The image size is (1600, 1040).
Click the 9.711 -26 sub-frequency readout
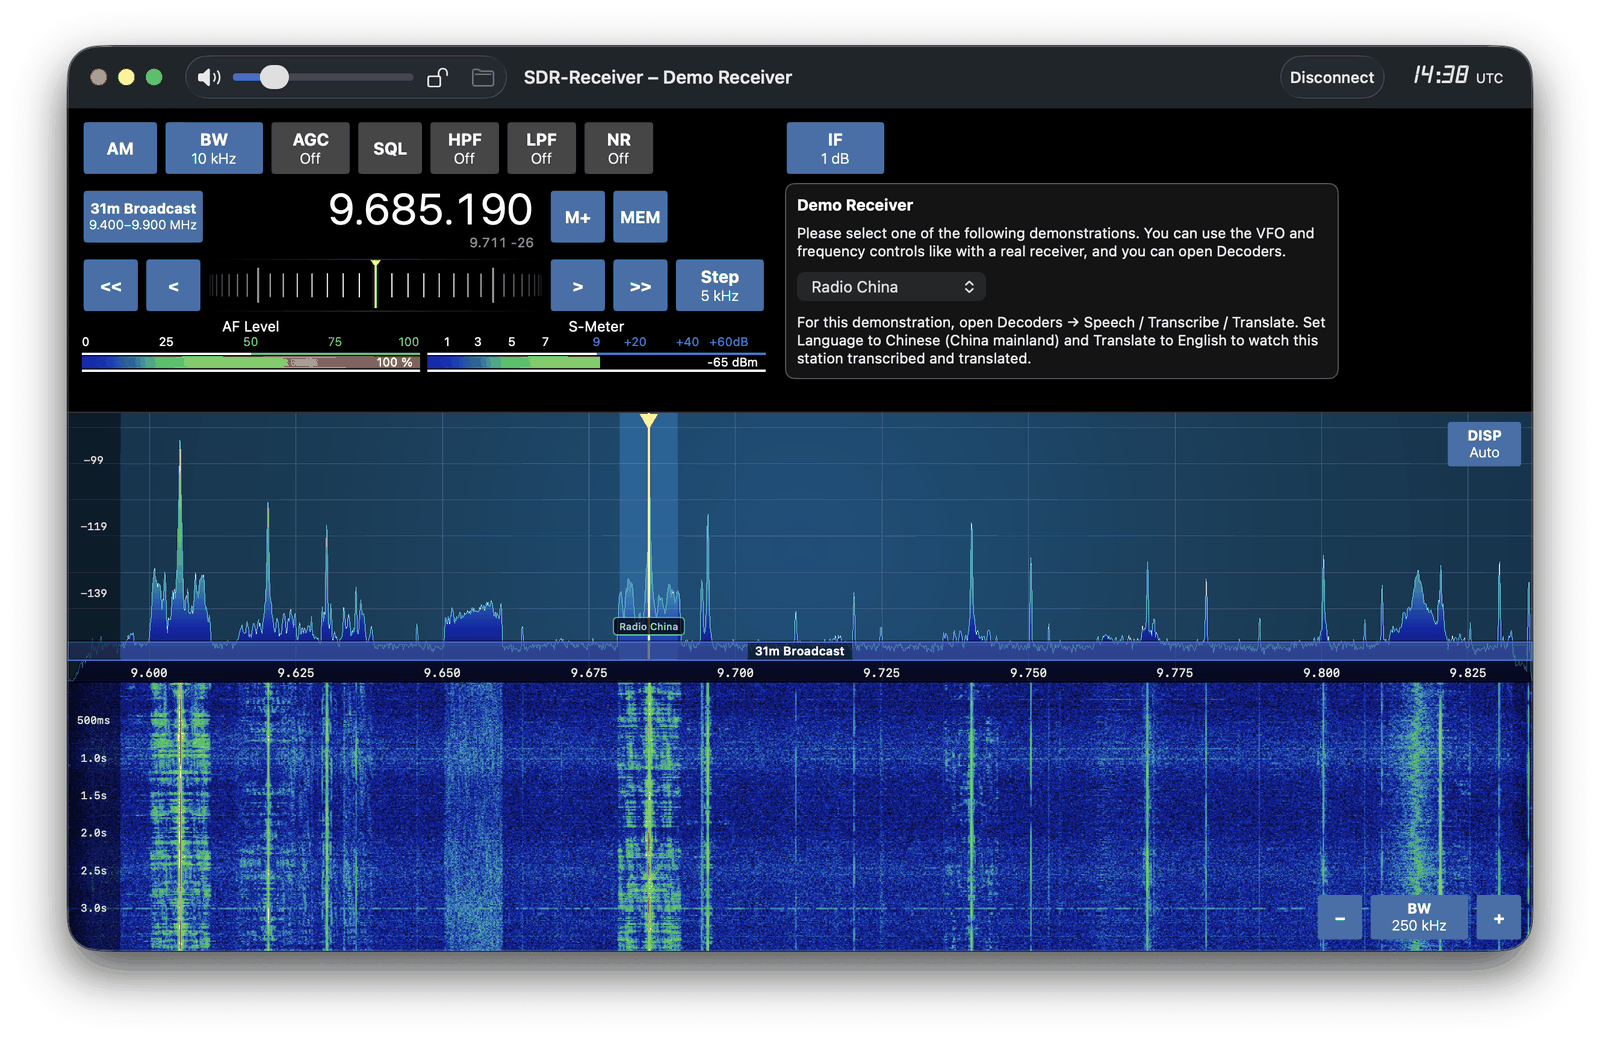[x=501, y=243]
